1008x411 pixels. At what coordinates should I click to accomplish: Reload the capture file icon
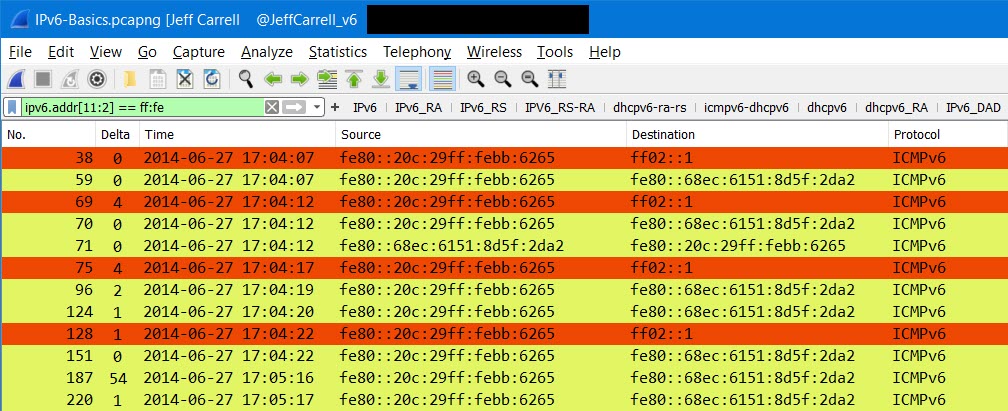(x=212, y=79)
